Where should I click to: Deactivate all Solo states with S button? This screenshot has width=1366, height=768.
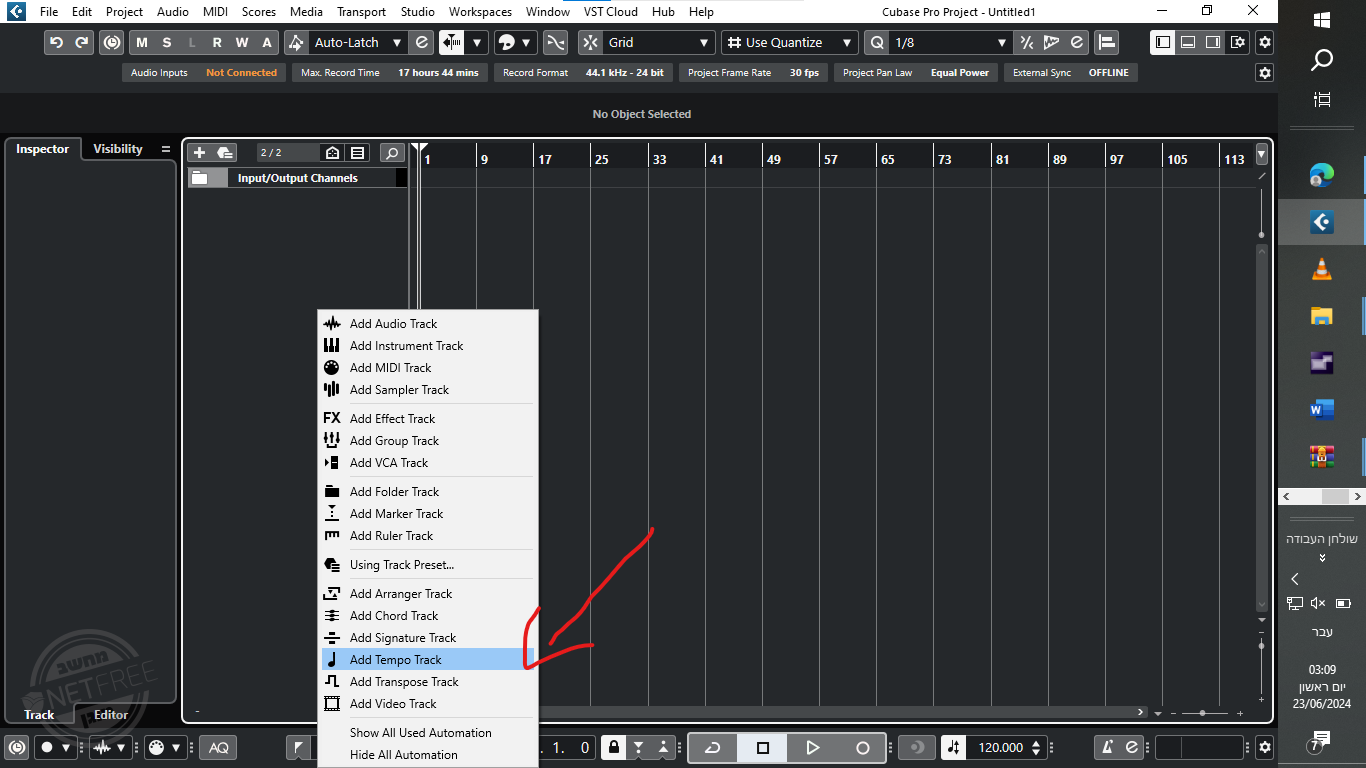pos(167,43)
